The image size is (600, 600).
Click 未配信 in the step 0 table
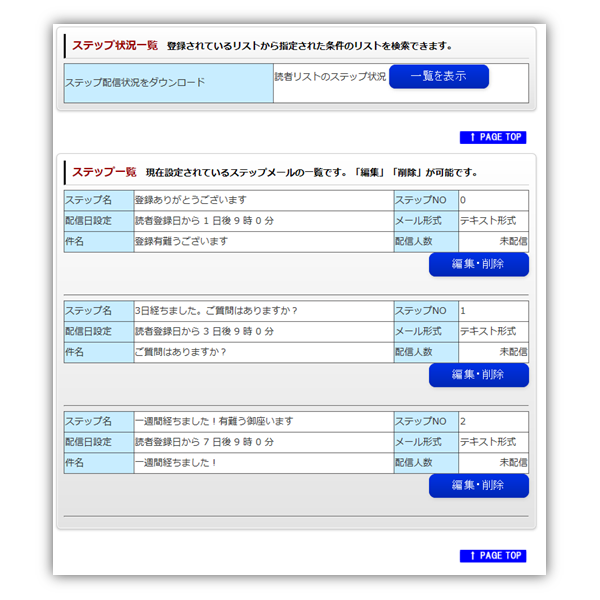pos(514,241)
